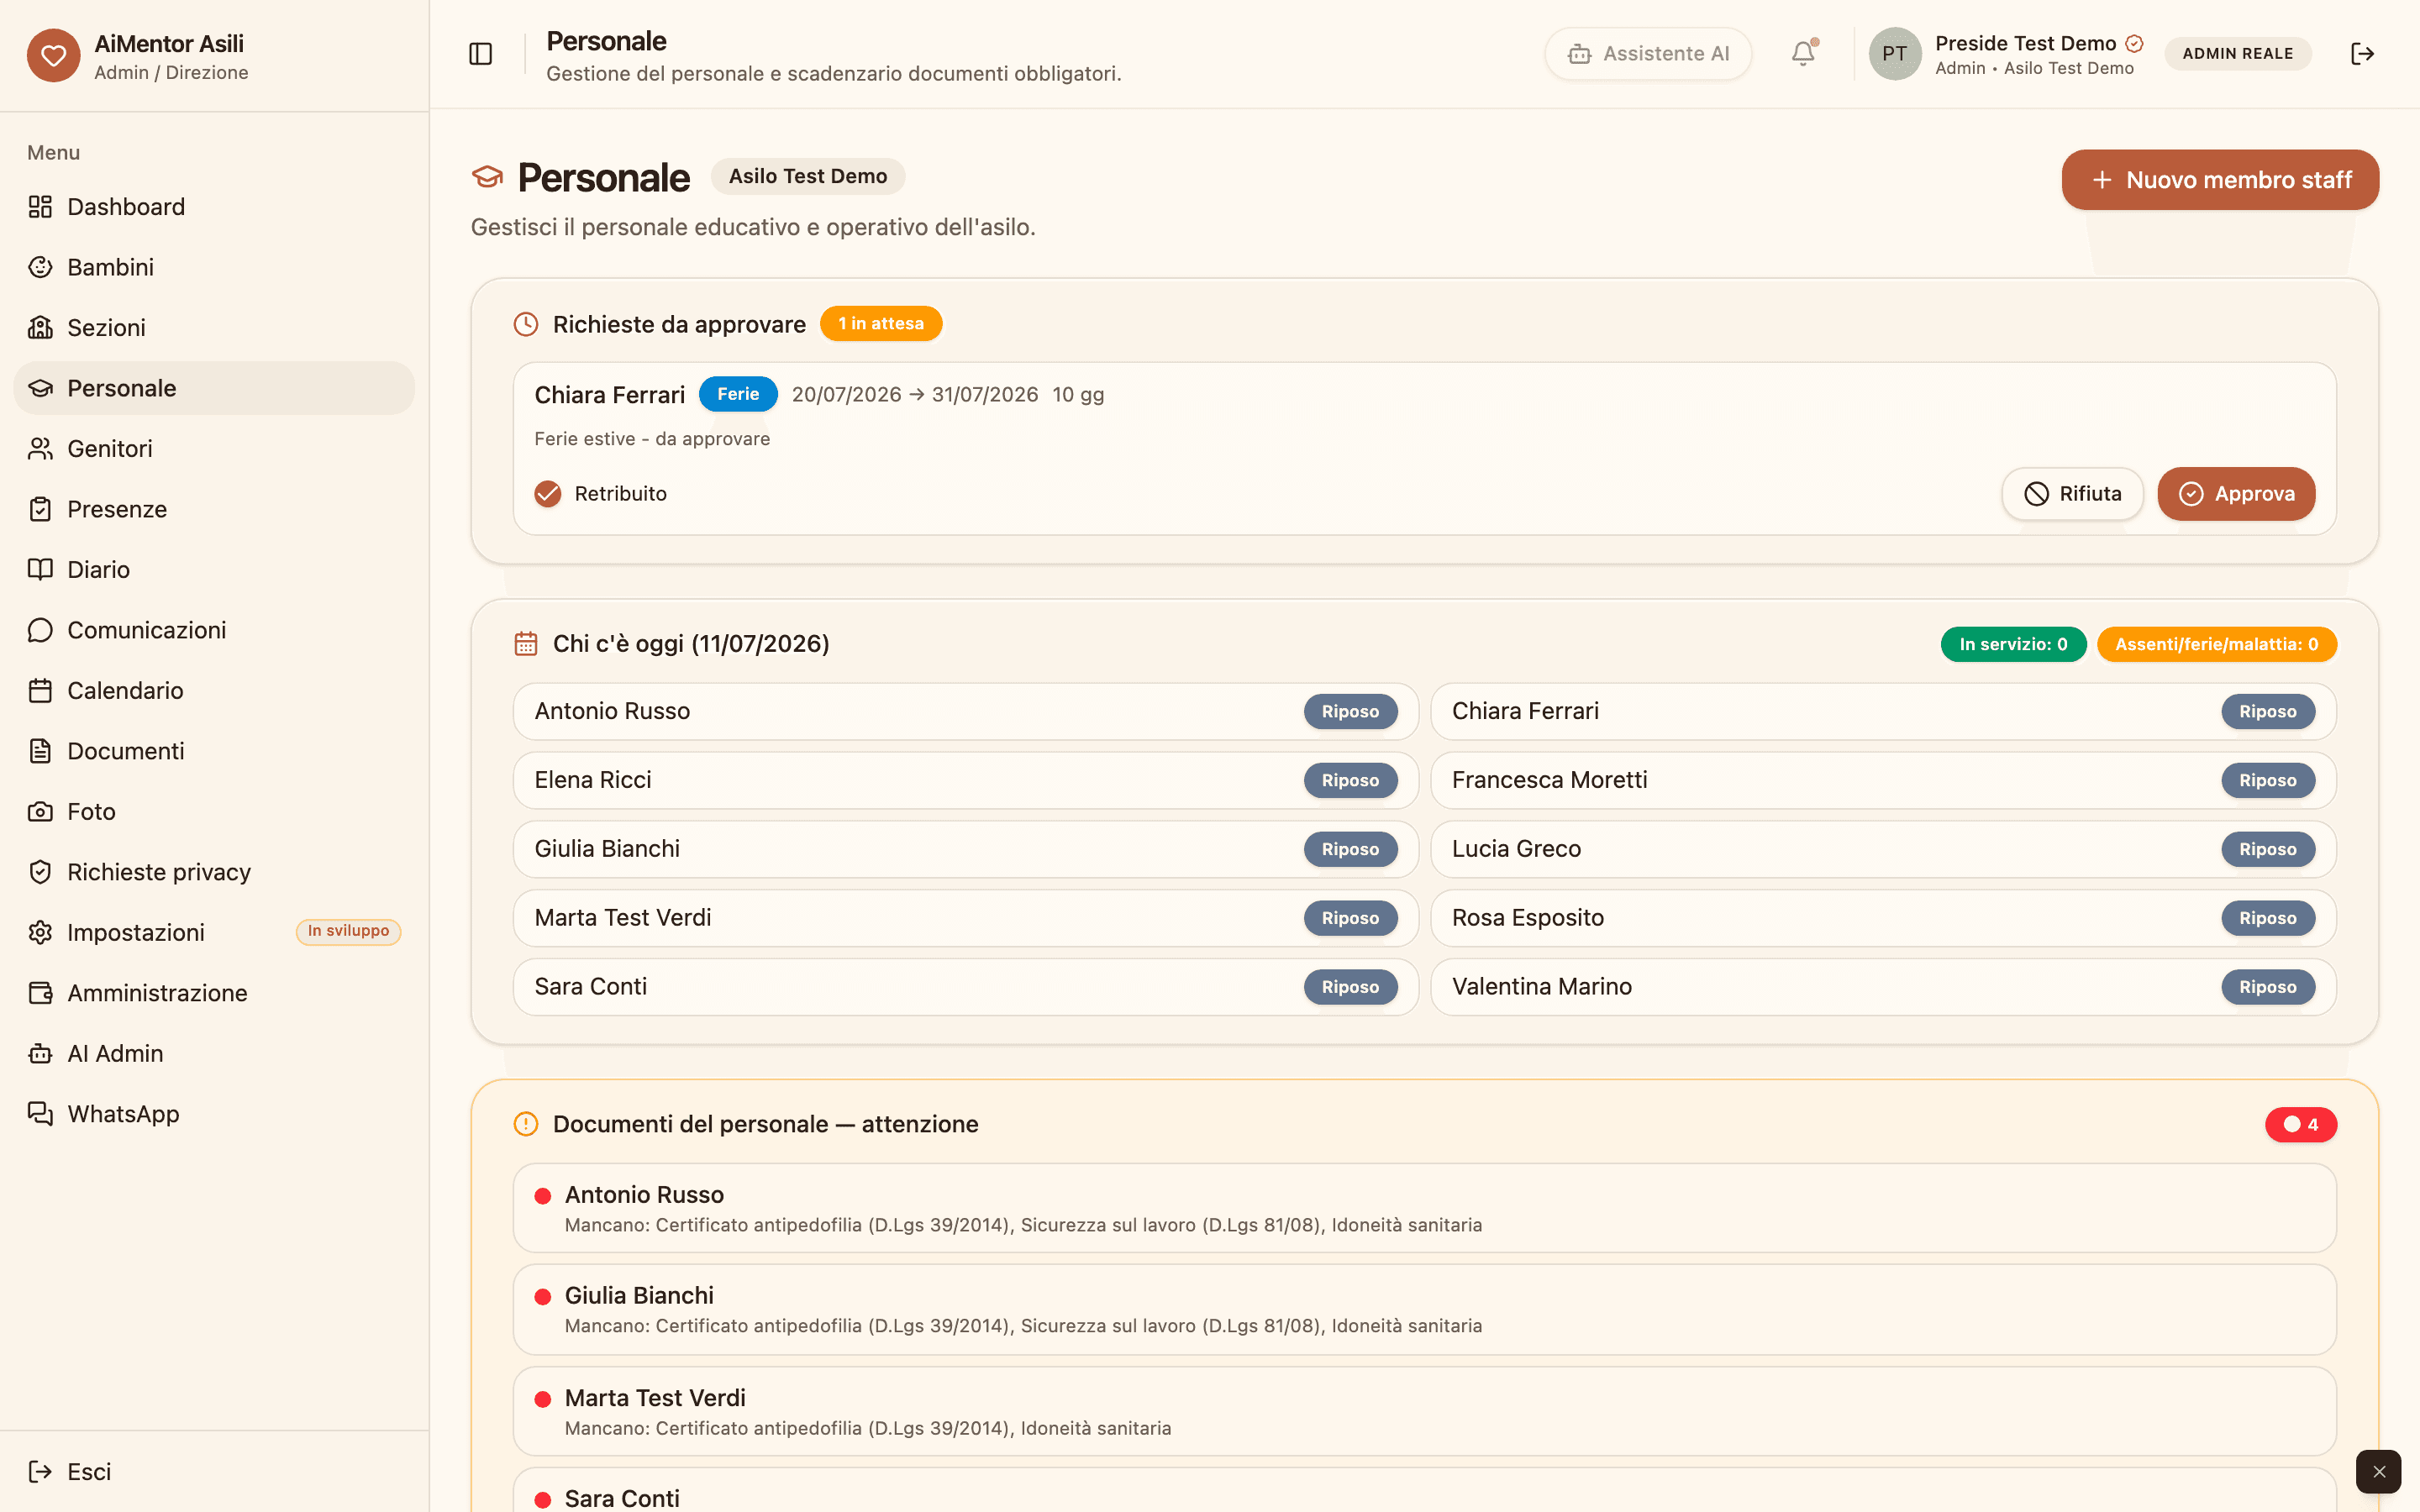Click calendar icon beside Chi c'è oggi
This screenshot has width=2420, height=1512.
pos(526,644)
